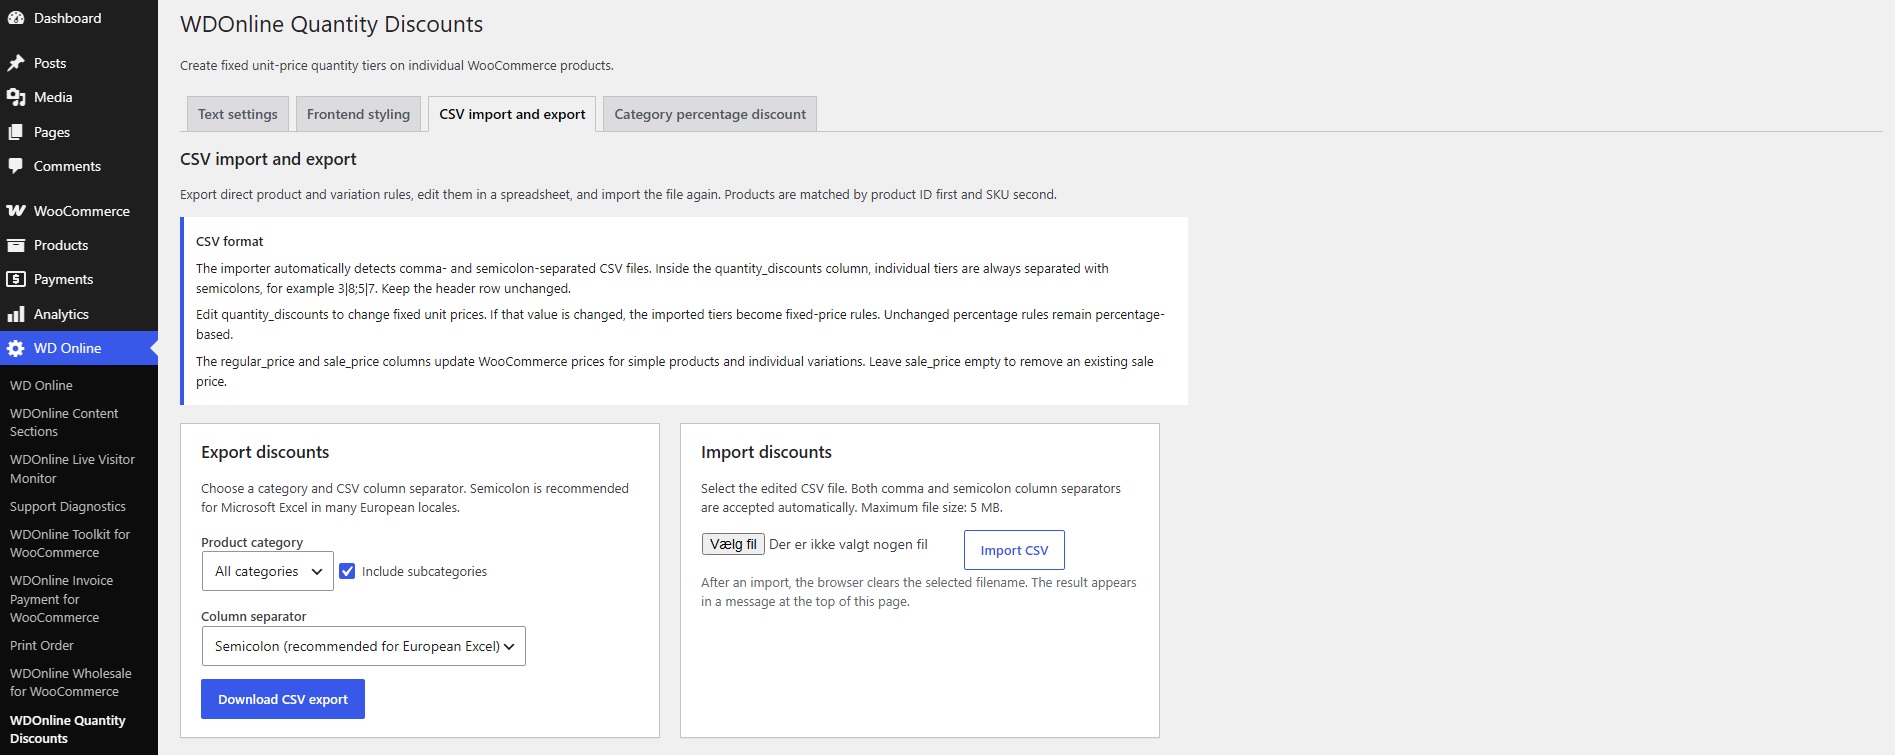Open the Analytics menu item

(79, 314)
